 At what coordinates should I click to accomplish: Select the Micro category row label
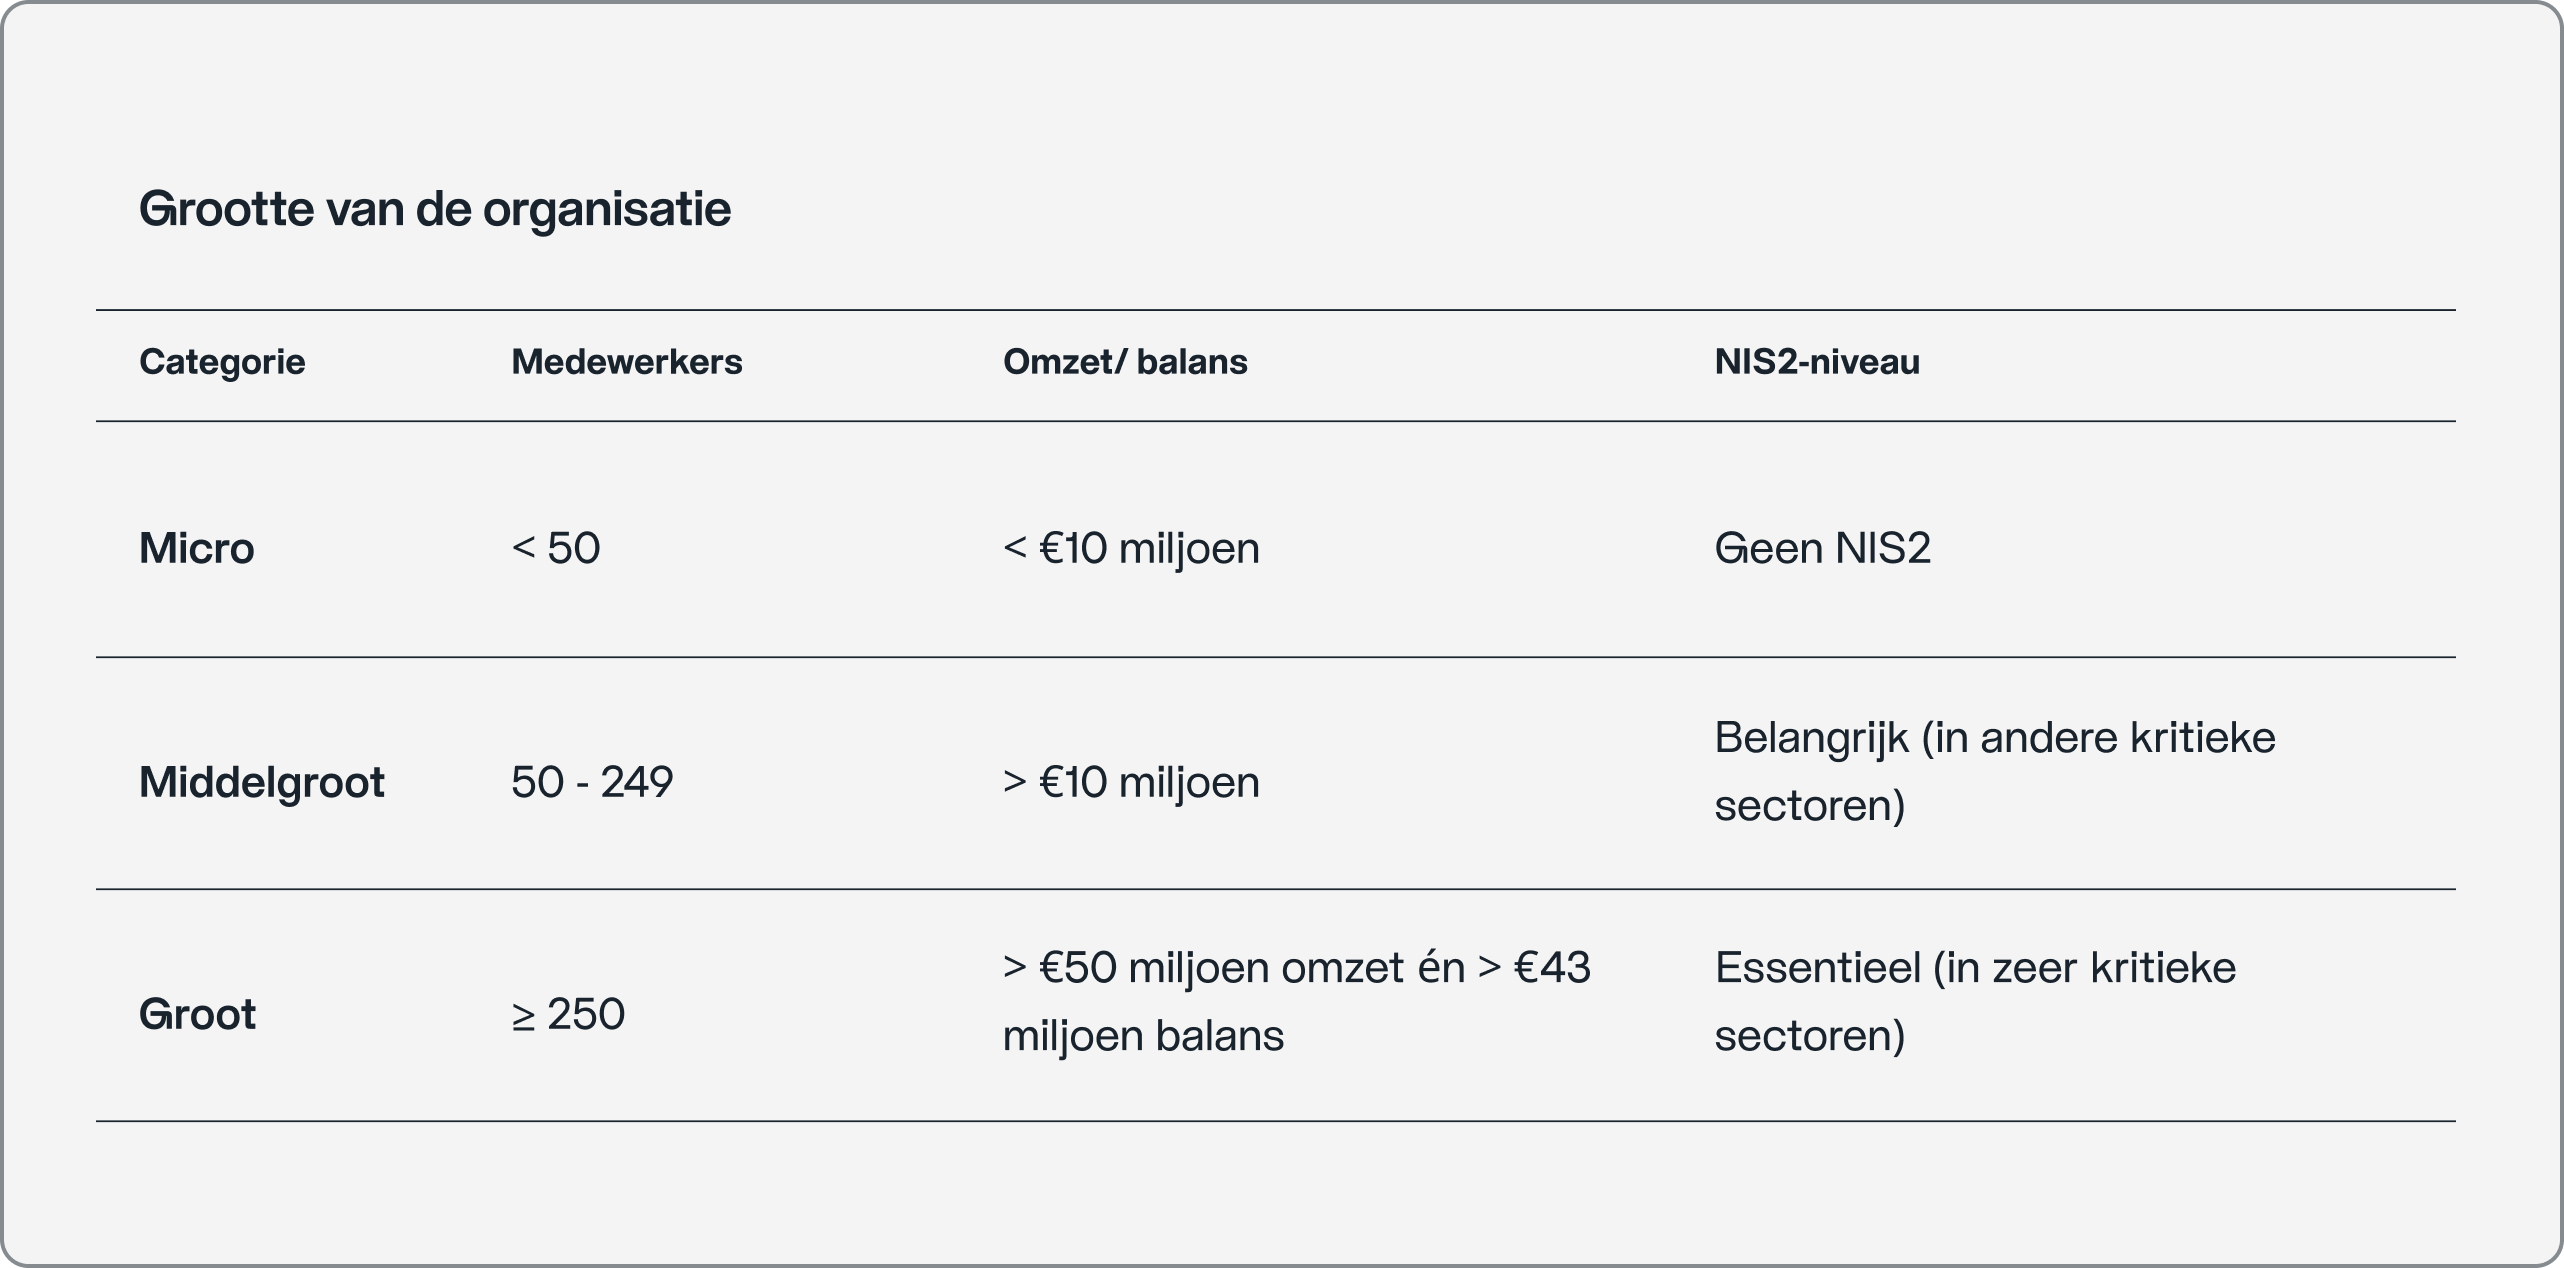(x=197, y=548)
